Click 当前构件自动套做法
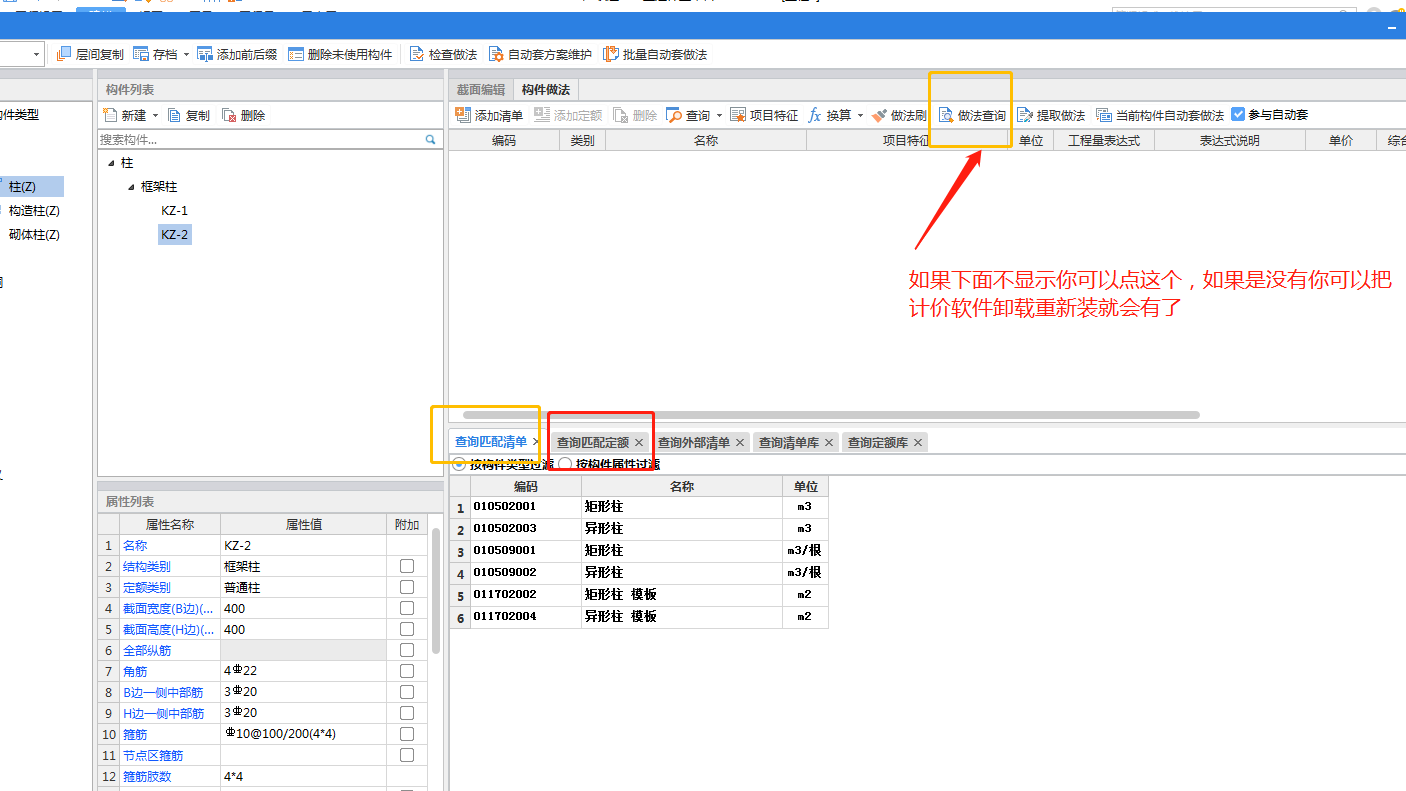Image resolution: width=1406 pixels, height=791 pixels. (x=1160, y=115)
